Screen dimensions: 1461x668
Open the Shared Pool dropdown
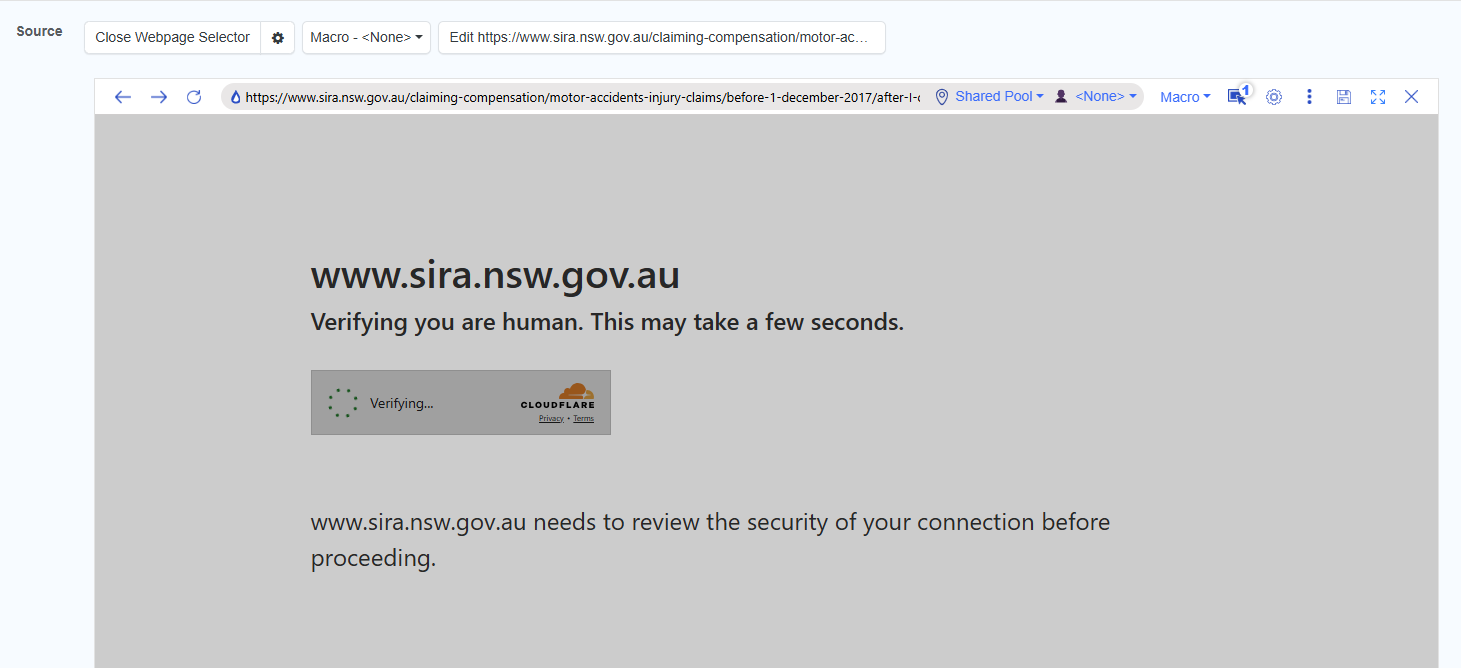tap(999, 97)
